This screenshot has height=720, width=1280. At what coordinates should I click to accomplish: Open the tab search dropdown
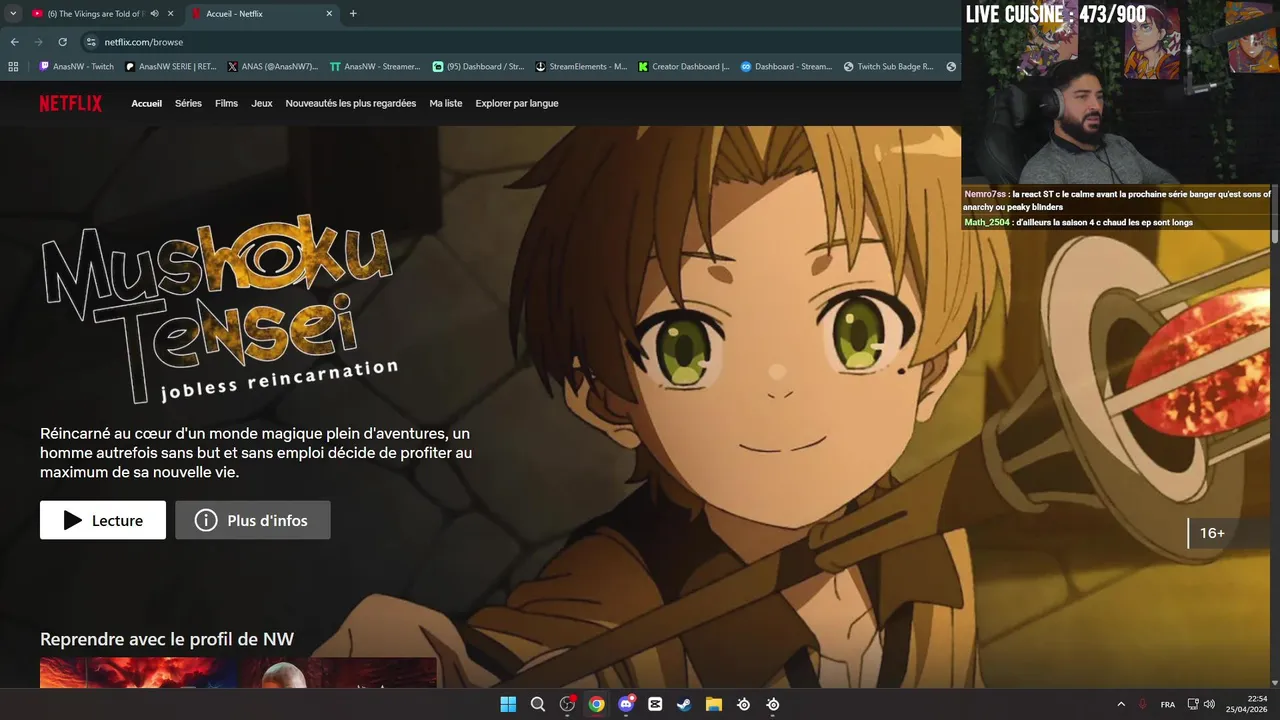tap(13, 14)
